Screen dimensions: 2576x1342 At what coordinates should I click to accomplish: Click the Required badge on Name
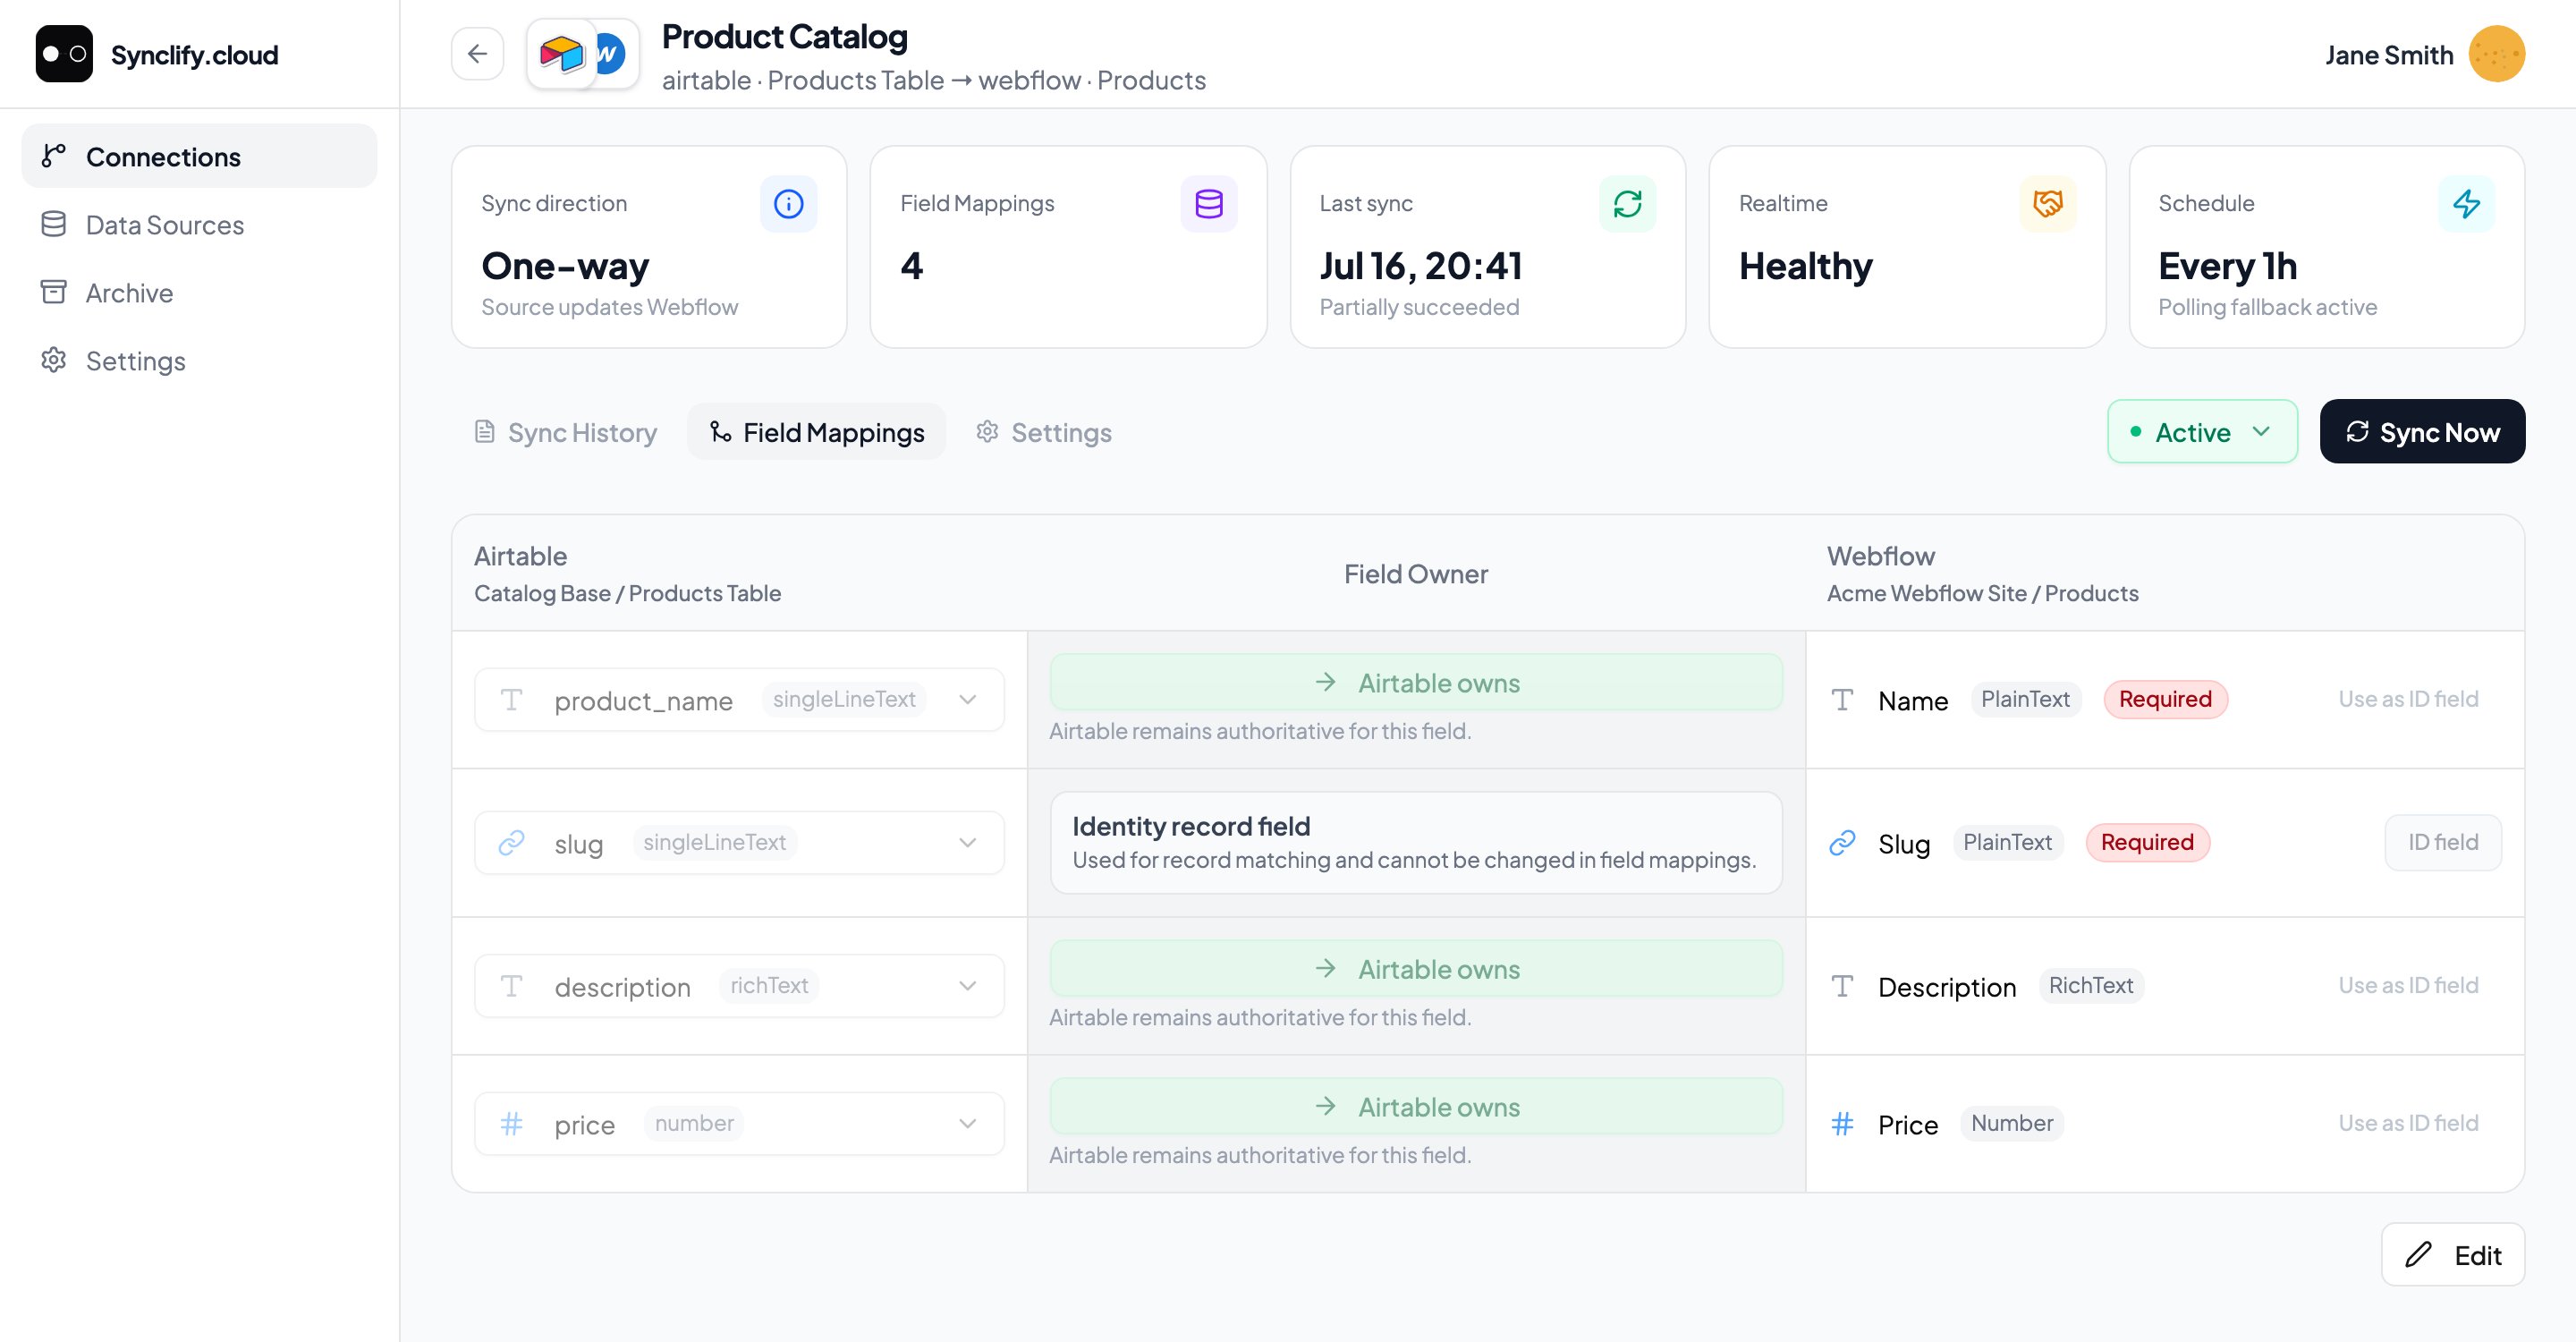(2165, 700)
